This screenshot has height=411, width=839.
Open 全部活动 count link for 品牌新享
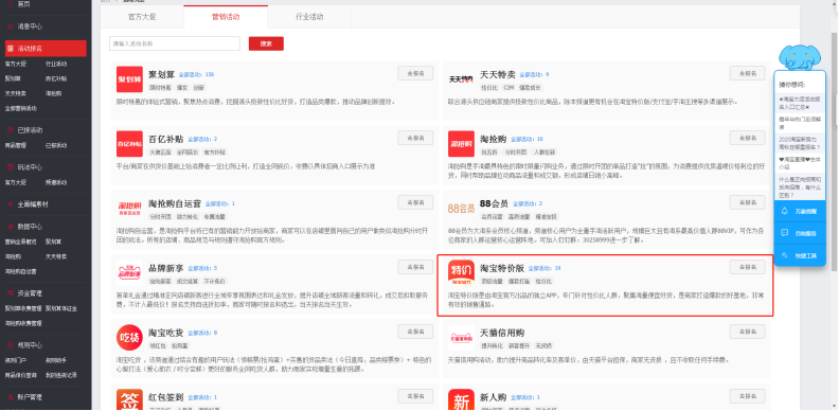(x=203, y=268)
